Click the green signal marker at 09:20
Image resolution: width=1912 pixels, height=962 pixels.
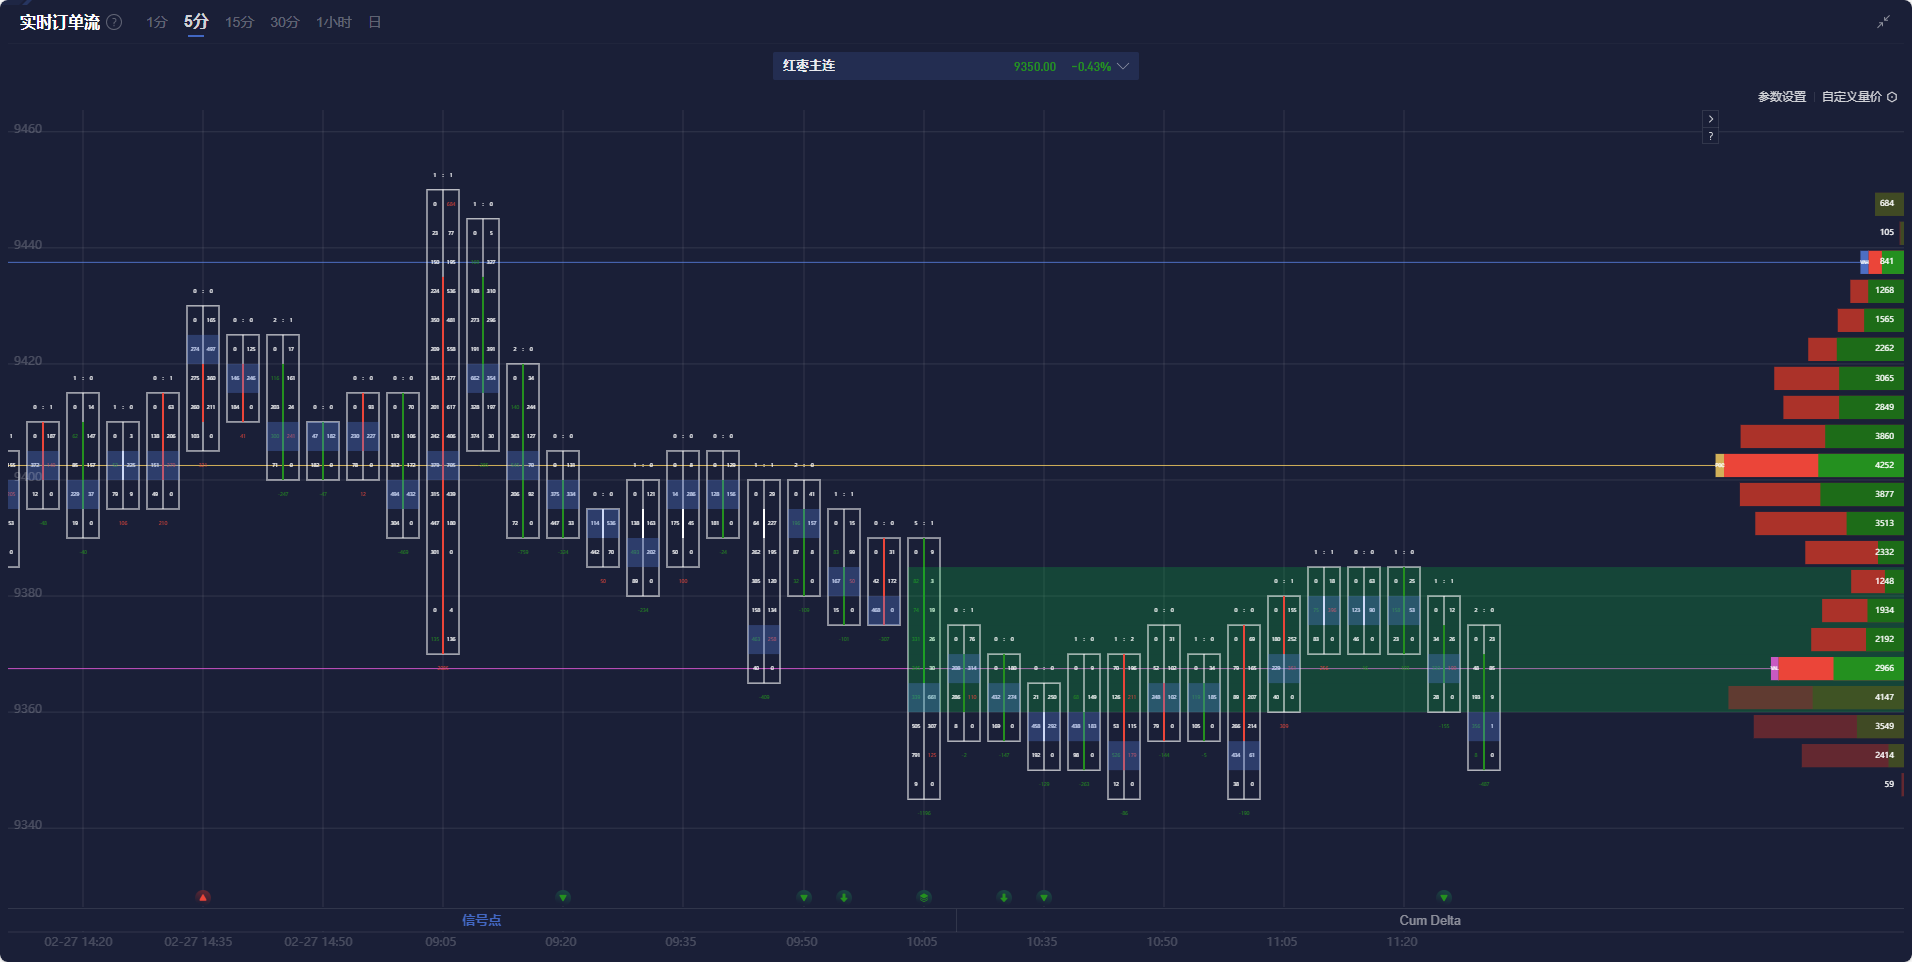(563, 897)
